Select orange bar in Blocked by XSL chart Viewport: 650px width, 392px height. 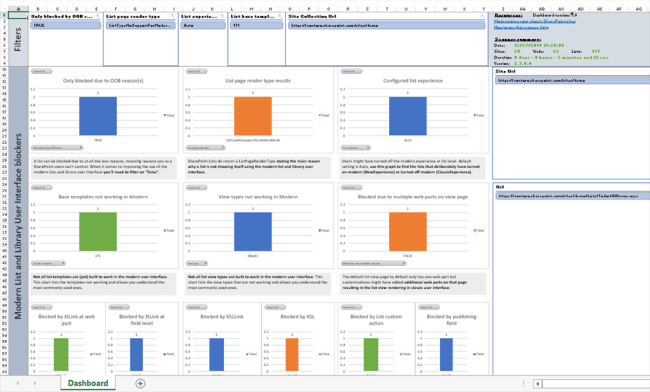click(292, 354)
